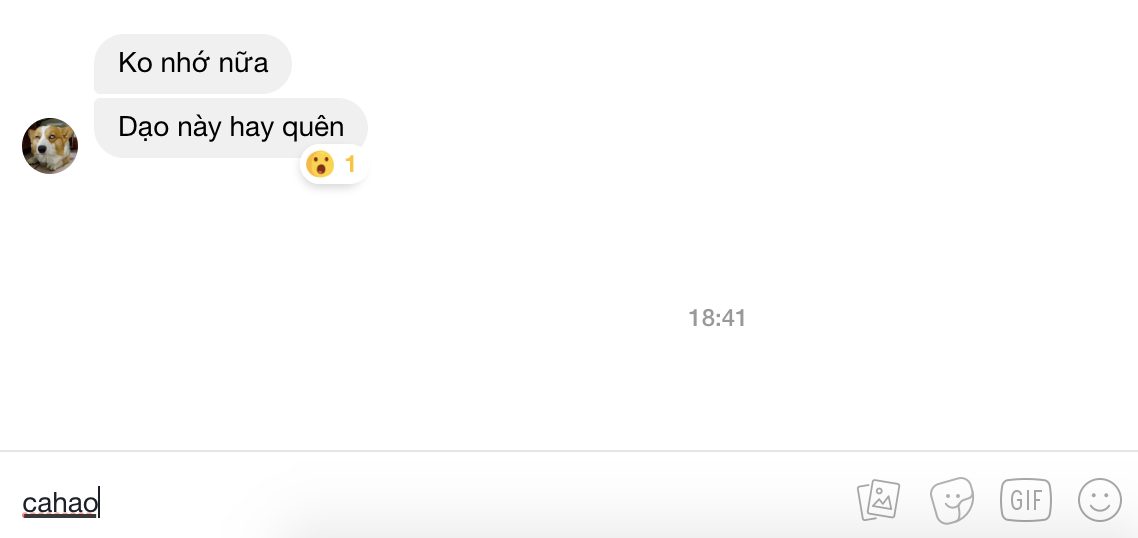Click the reaction count "1"

click(350, 164)
